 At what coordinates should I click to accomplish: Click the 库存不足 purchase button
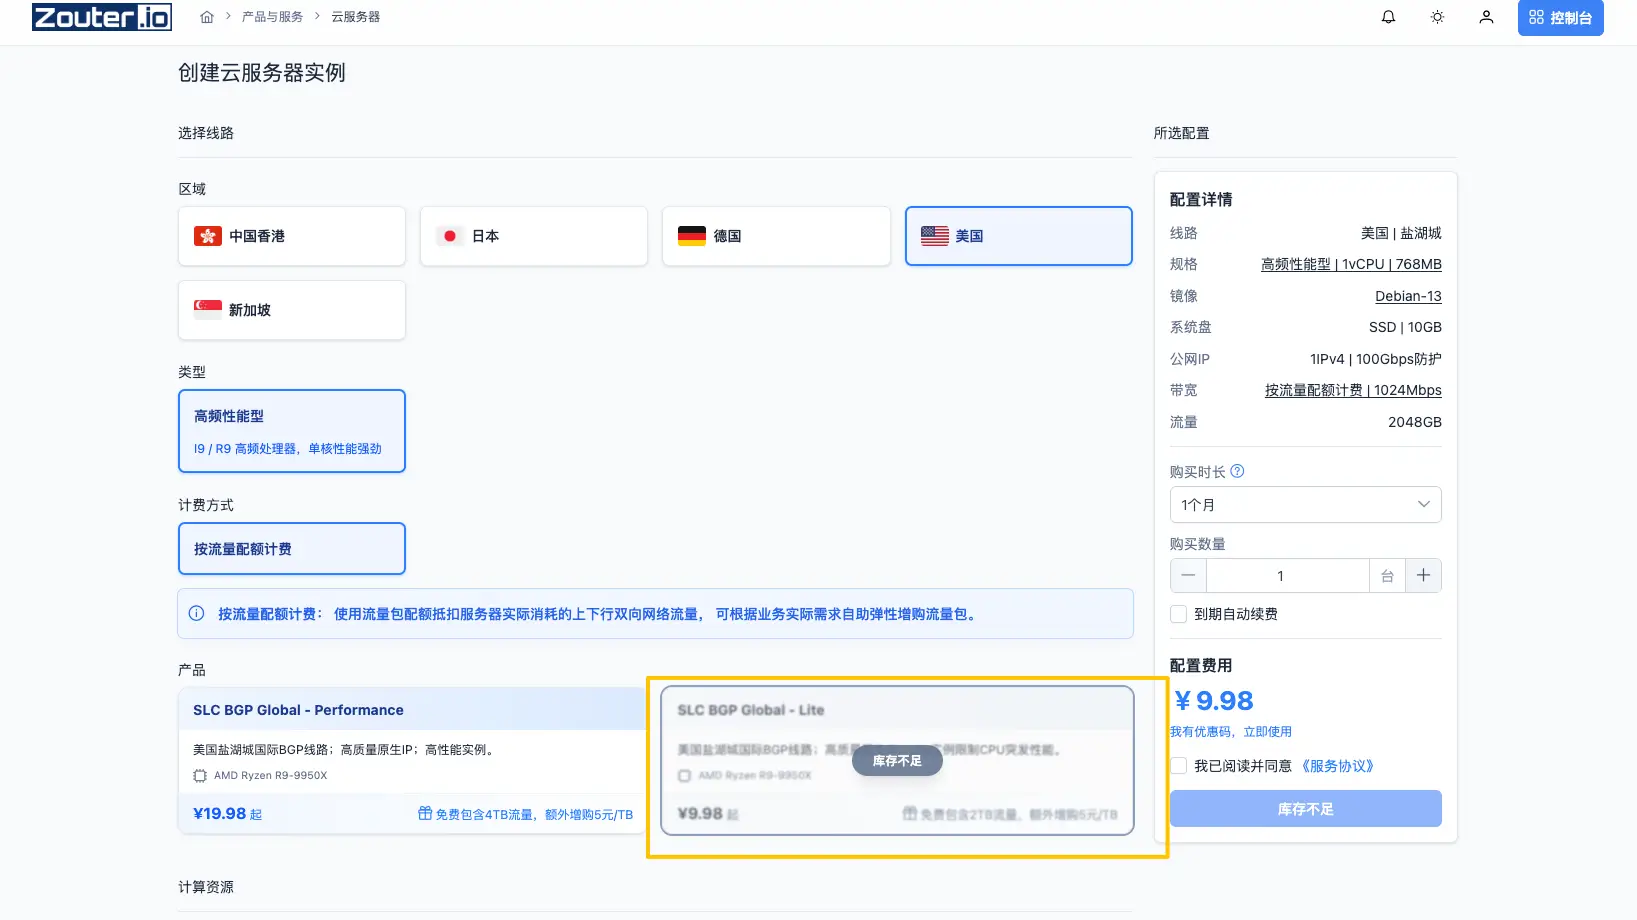click(x=1306, y=809)
